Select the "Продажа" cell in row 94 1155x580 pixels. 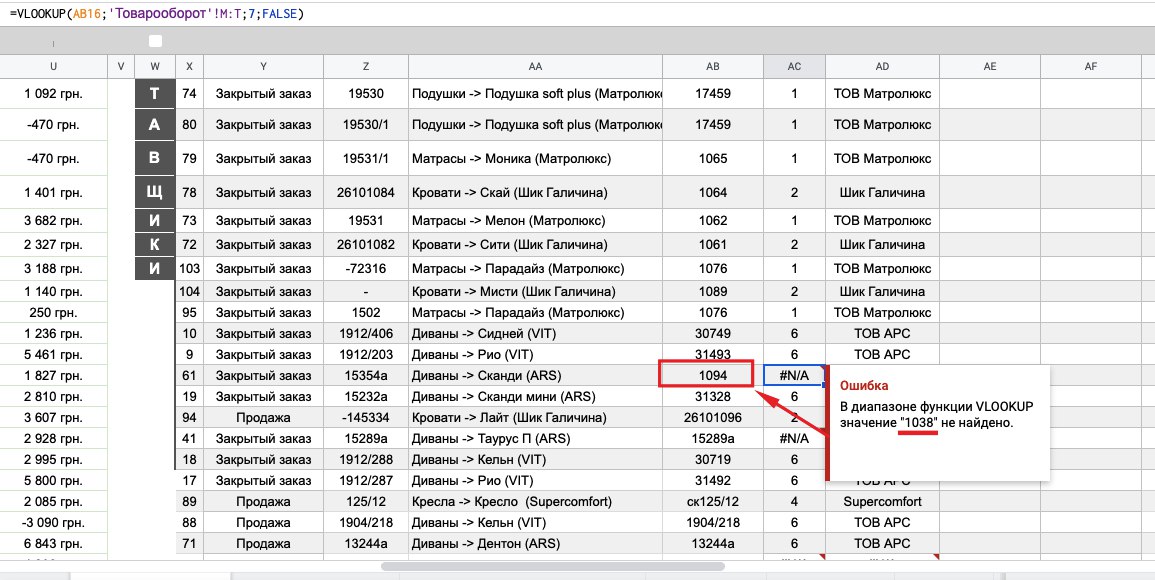(263, 417)
